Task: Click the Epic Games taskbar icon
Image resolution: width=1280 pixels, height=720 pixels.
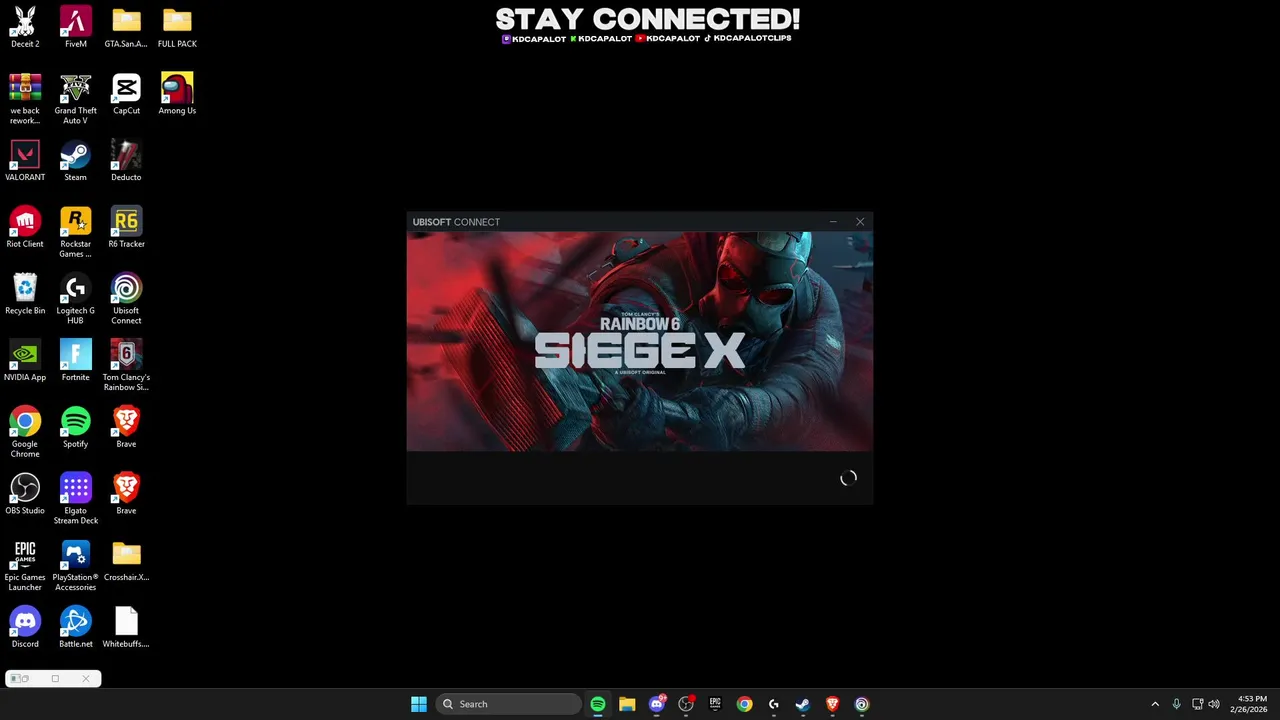Action: point(715,704)
